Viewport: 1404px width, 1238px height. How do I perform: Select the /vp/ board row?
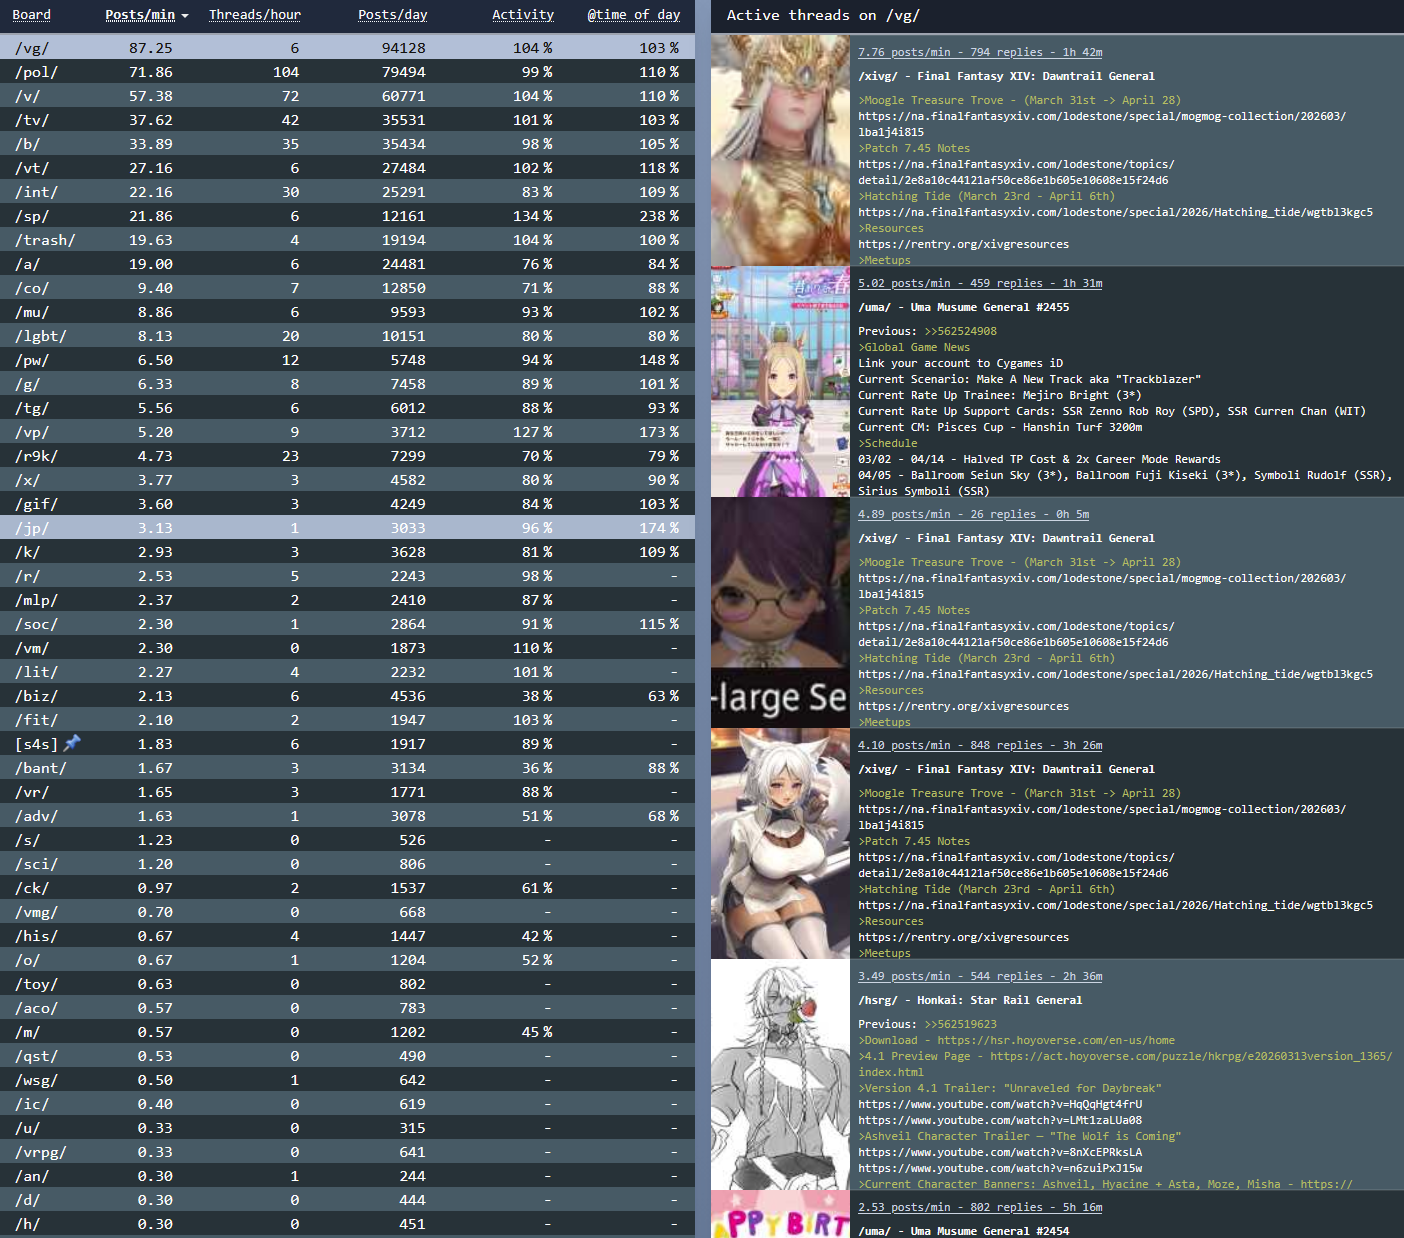click(347, 432)
